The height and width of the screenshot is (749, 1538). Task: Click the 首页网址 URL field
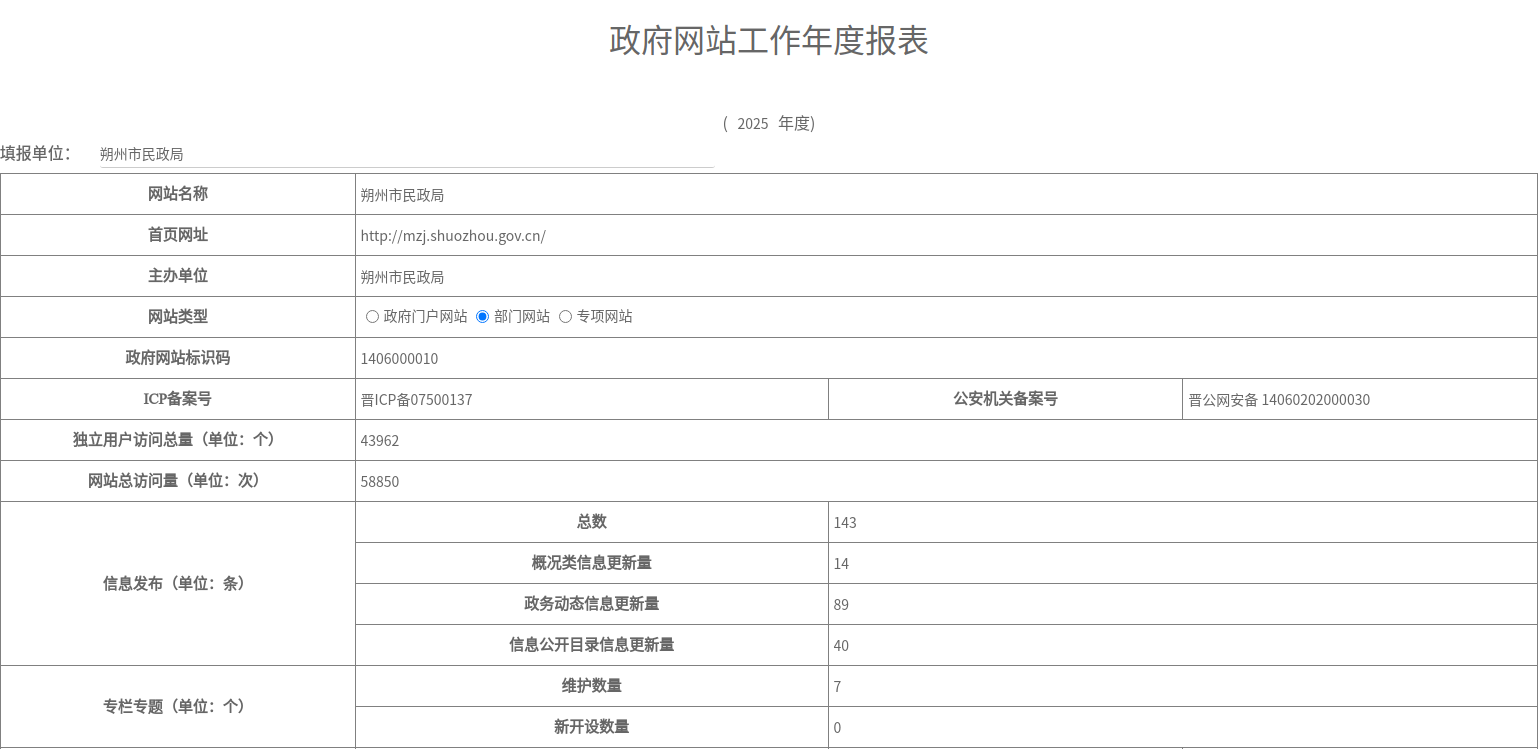point(944,236)
